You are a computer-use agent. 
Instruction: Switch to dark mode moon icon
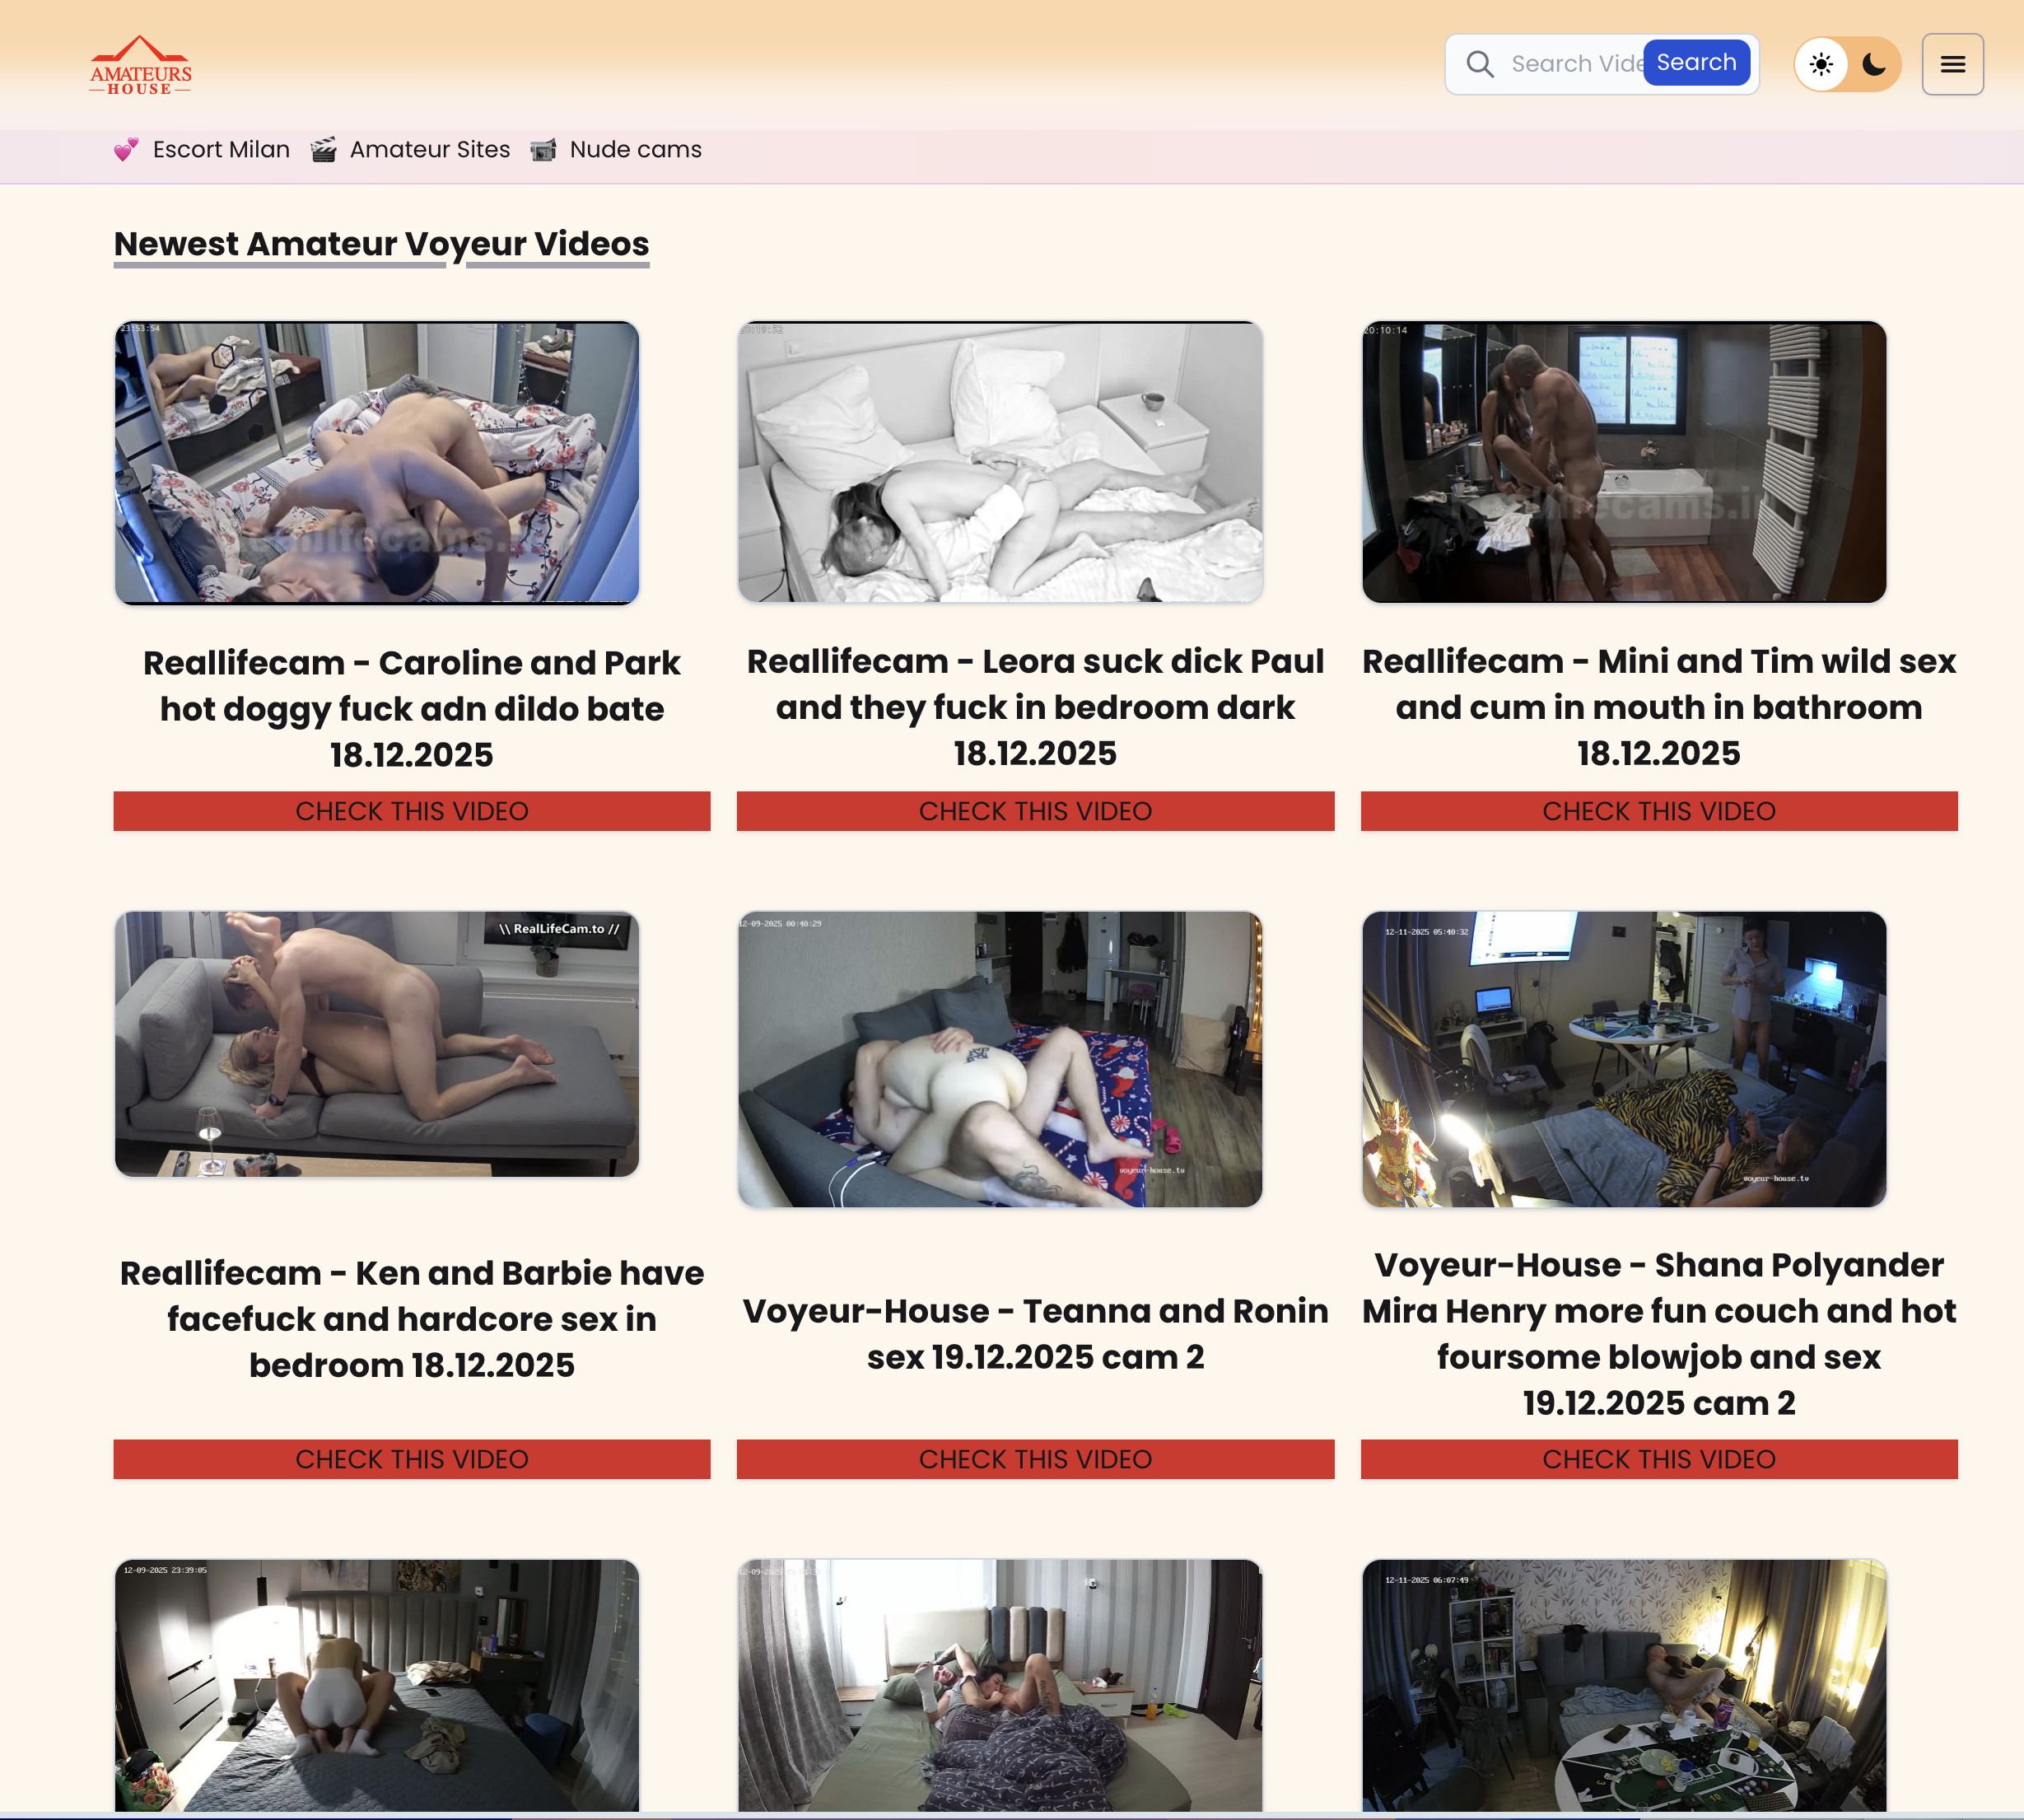click(x=1874, y=65)
